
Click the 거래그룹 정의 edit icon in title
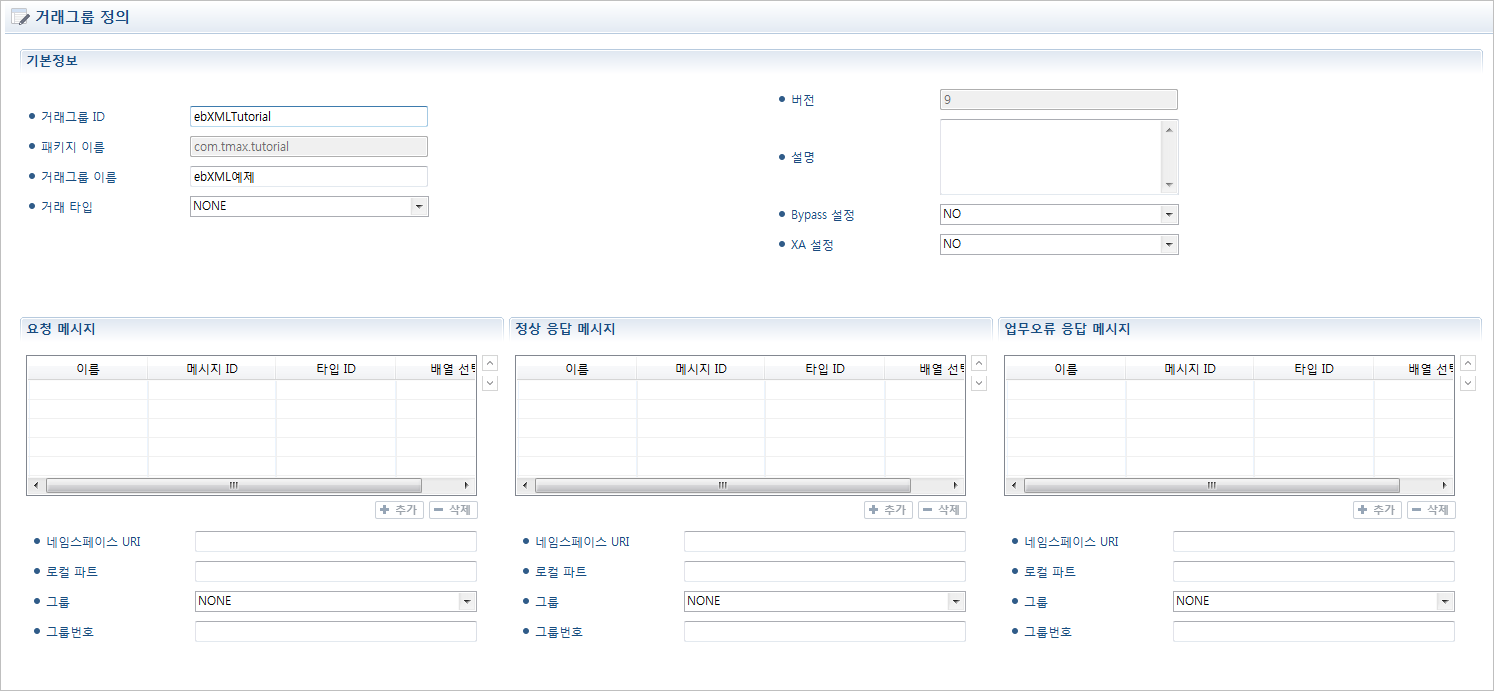19,17
